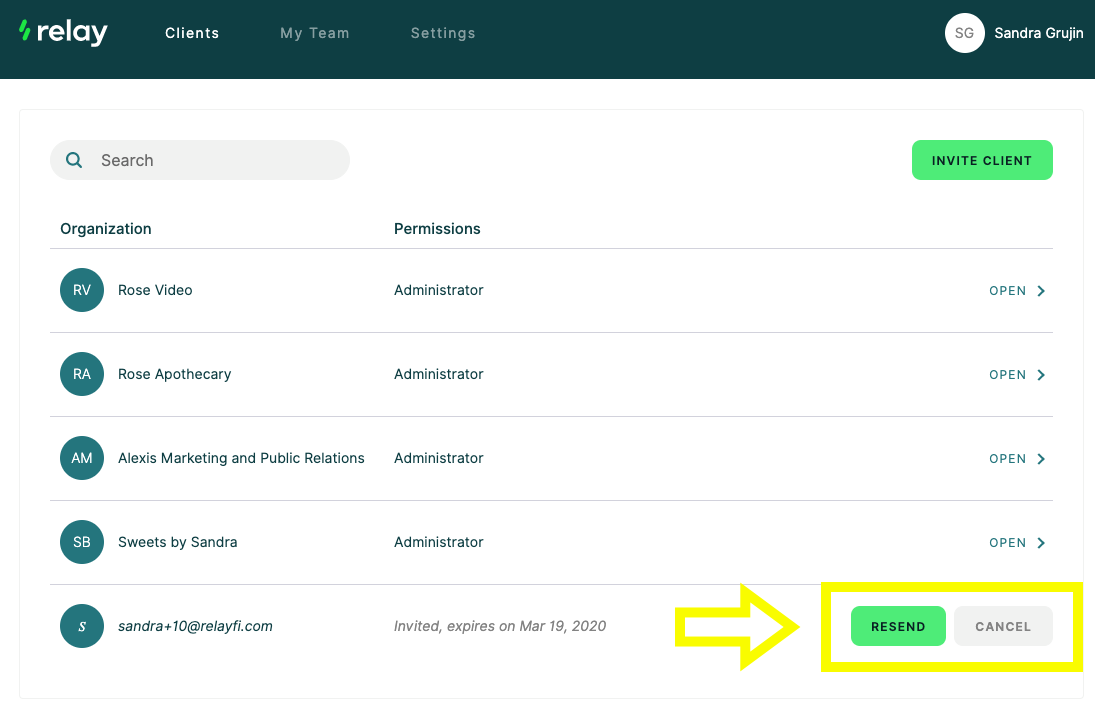Image resolution: width=1095 pixels, height=708 pixels.
Task: Select the Permissions column header
Action: click(x=437, y=229)
